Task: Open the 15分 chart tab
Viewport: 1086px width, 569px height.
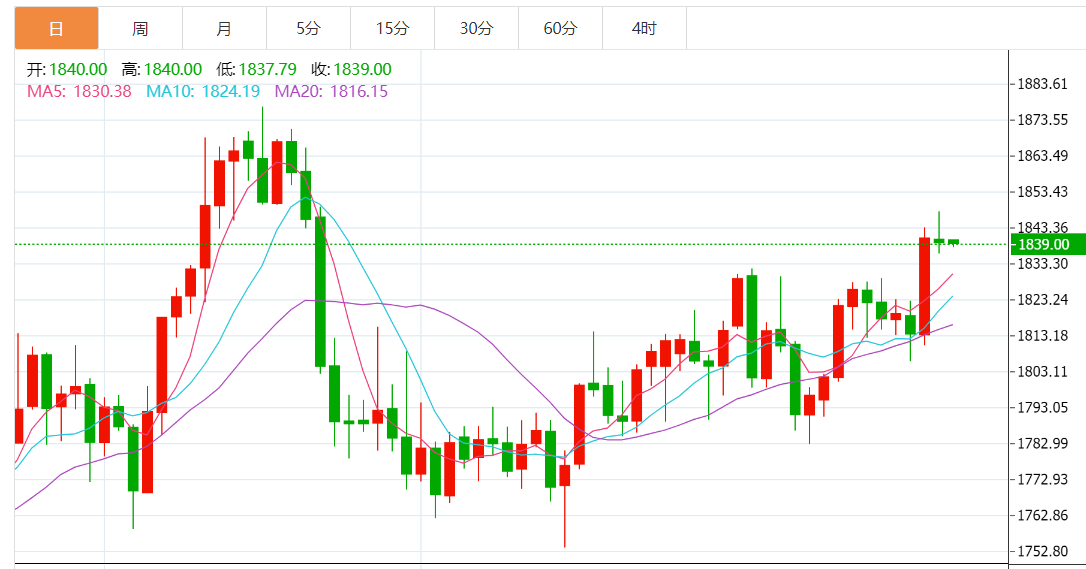Action: [393, 28]
